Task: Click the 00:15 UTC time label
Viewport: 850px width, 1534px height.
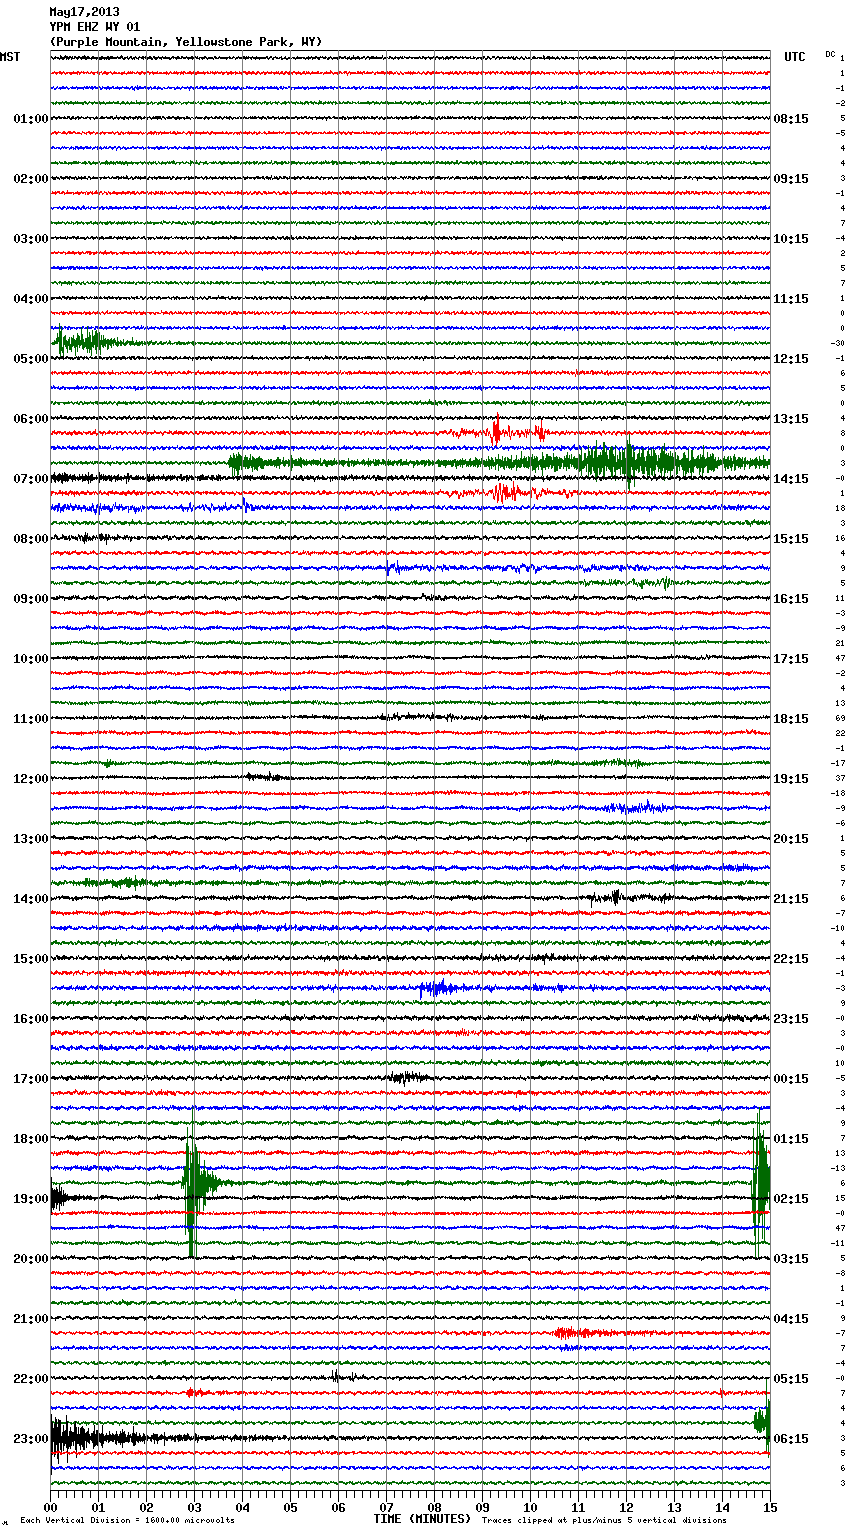Action: (791, 1079)
